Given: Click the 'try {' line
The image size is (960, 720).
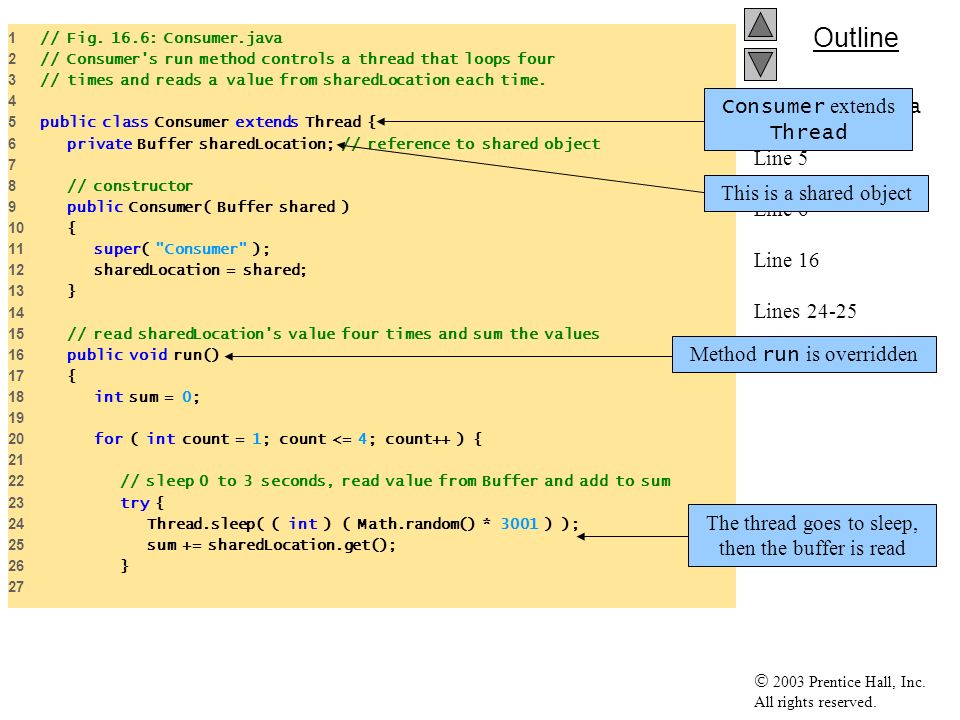Looking at the screenshot, I should [142, 503].
